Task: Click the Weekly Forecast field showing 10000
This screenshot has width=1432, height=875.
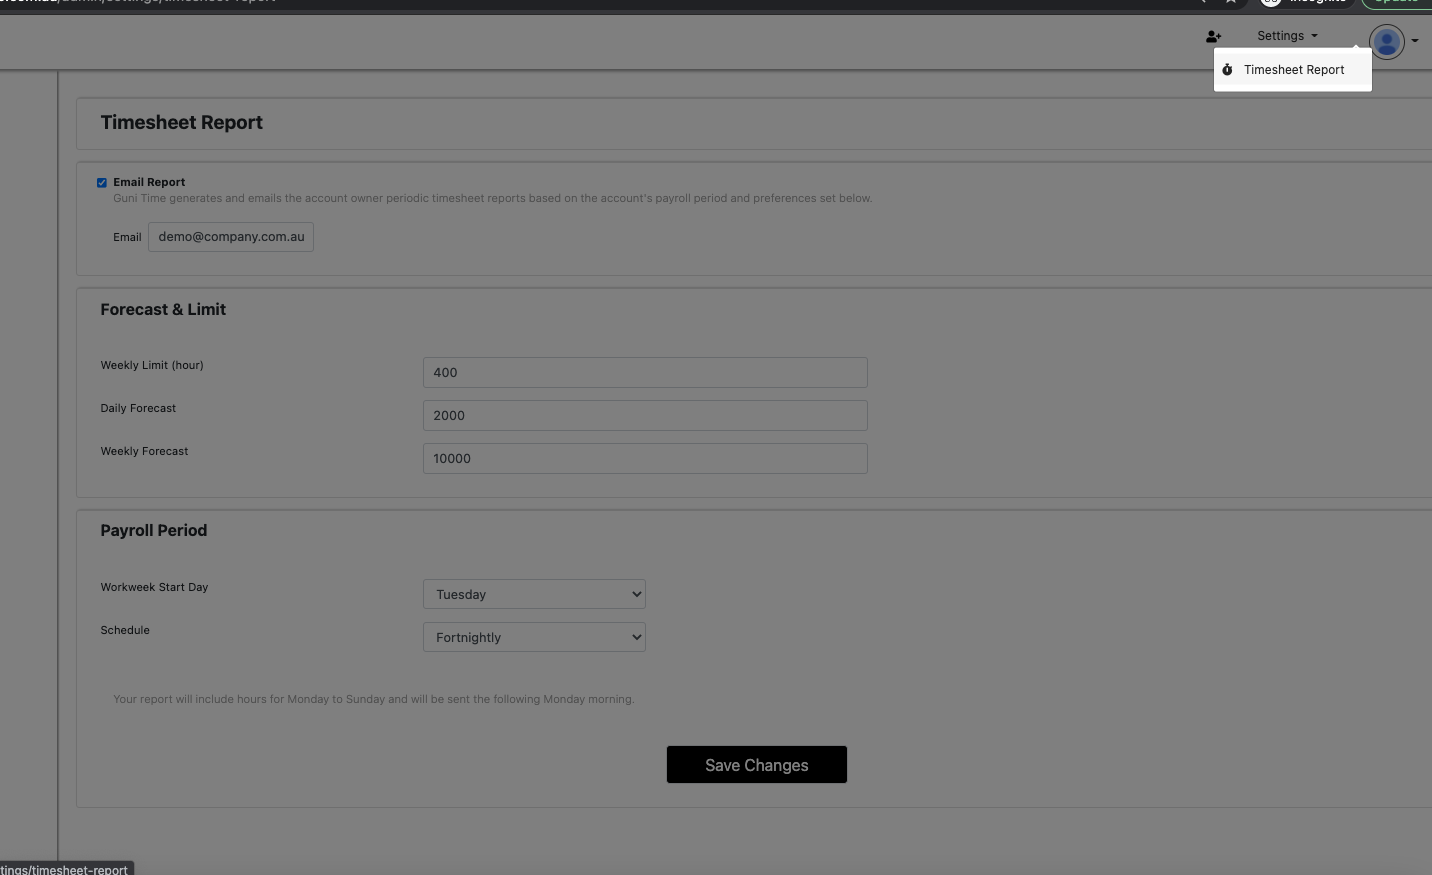Action: 645,458
